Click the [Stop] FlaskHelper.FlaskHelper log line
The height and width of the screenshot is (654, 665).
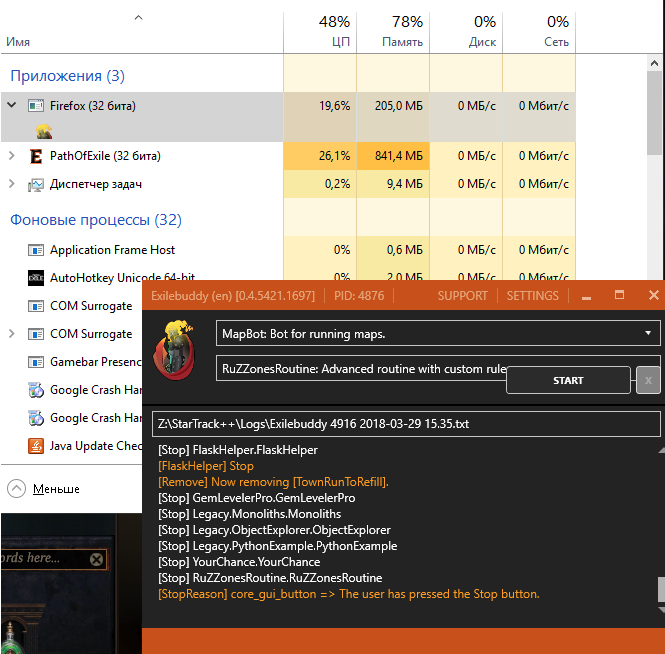tap(238, 450)
